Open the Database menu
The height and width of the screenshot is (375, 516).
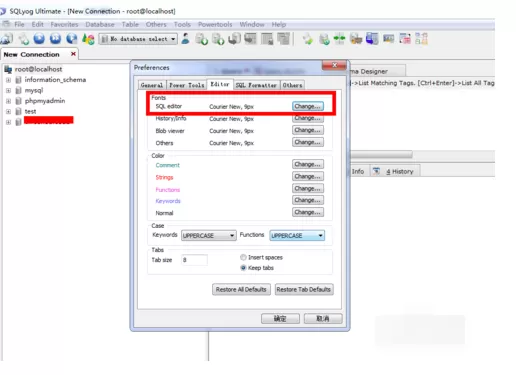click(x=100, y=24)
